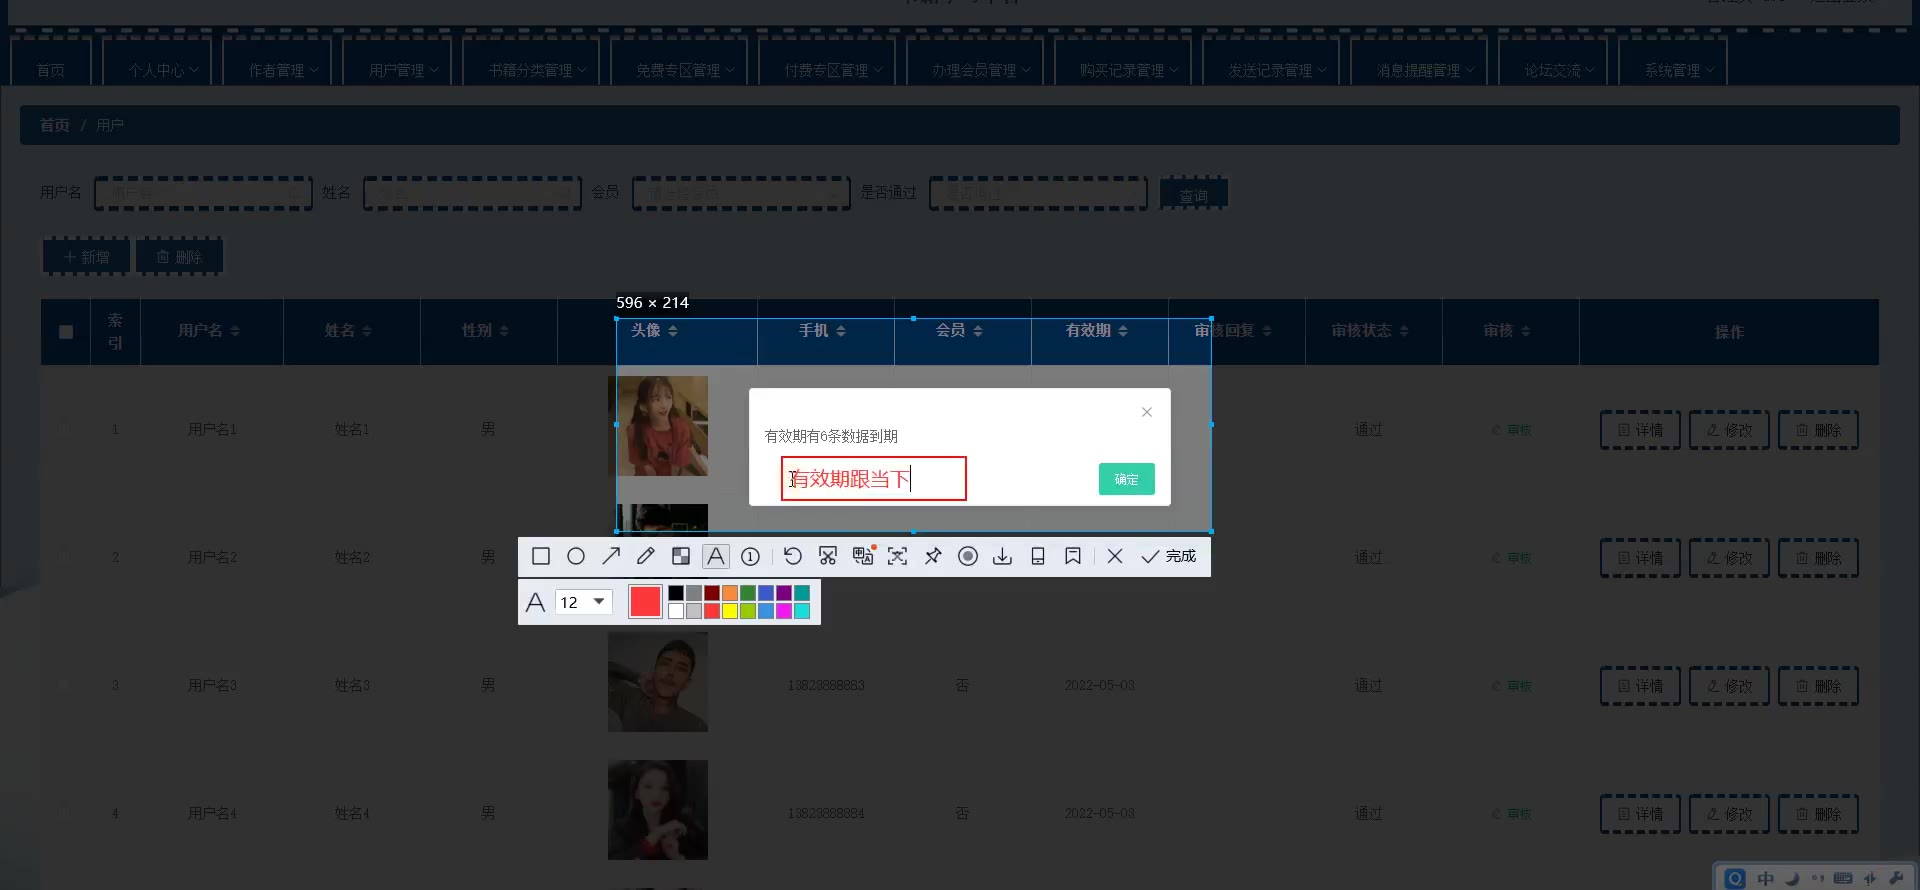Close the 有效期 notice dialog with the X
The width and height of the screenshot is (1920, 890).
(1147, 412)
